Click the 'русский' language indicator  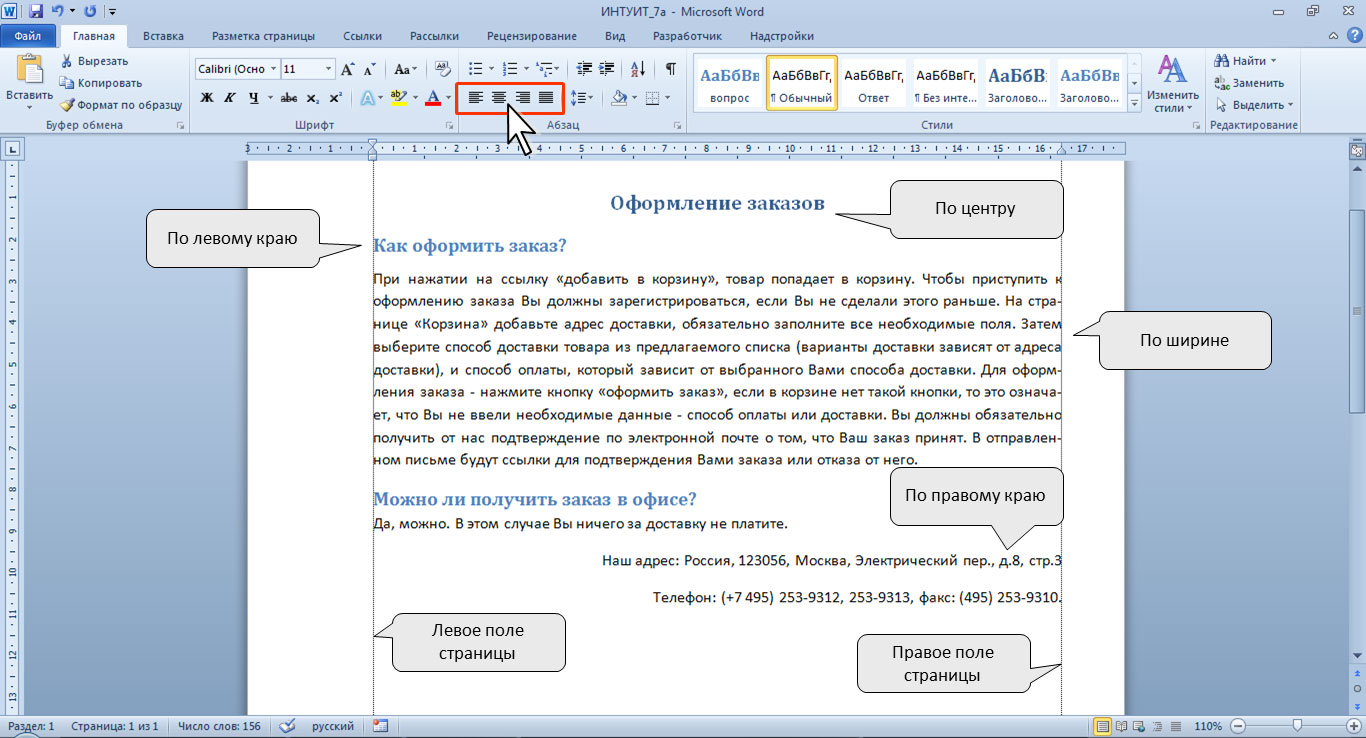coord(332,726)
